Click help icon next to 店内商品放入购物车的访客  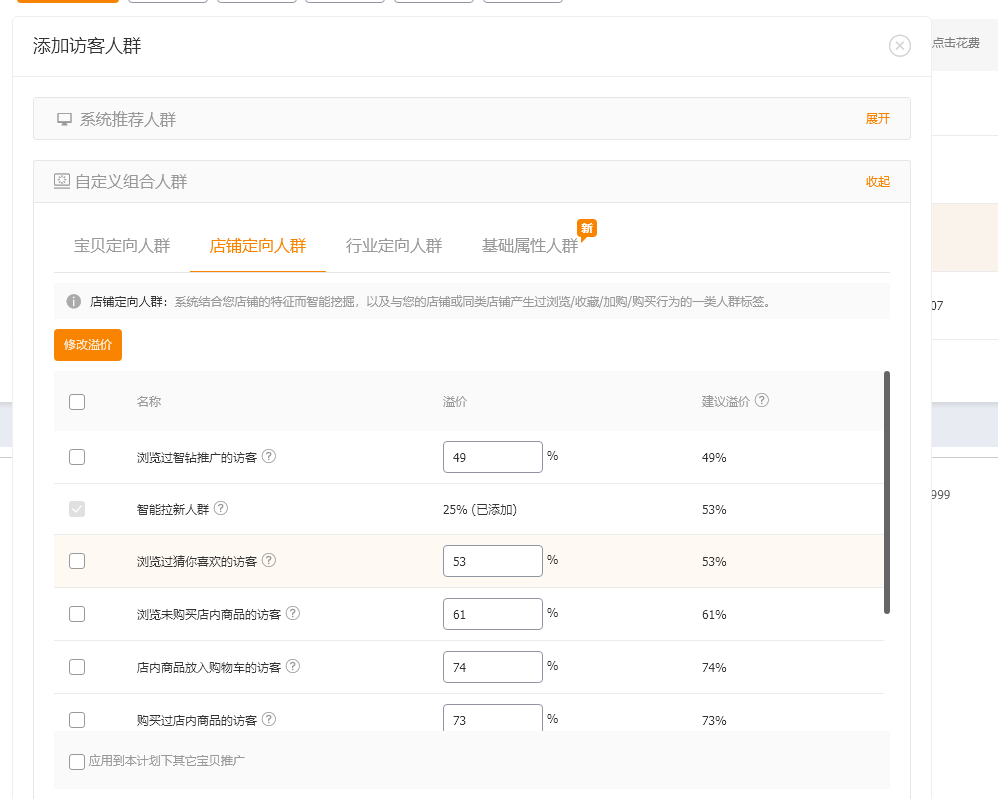point(293,667)
